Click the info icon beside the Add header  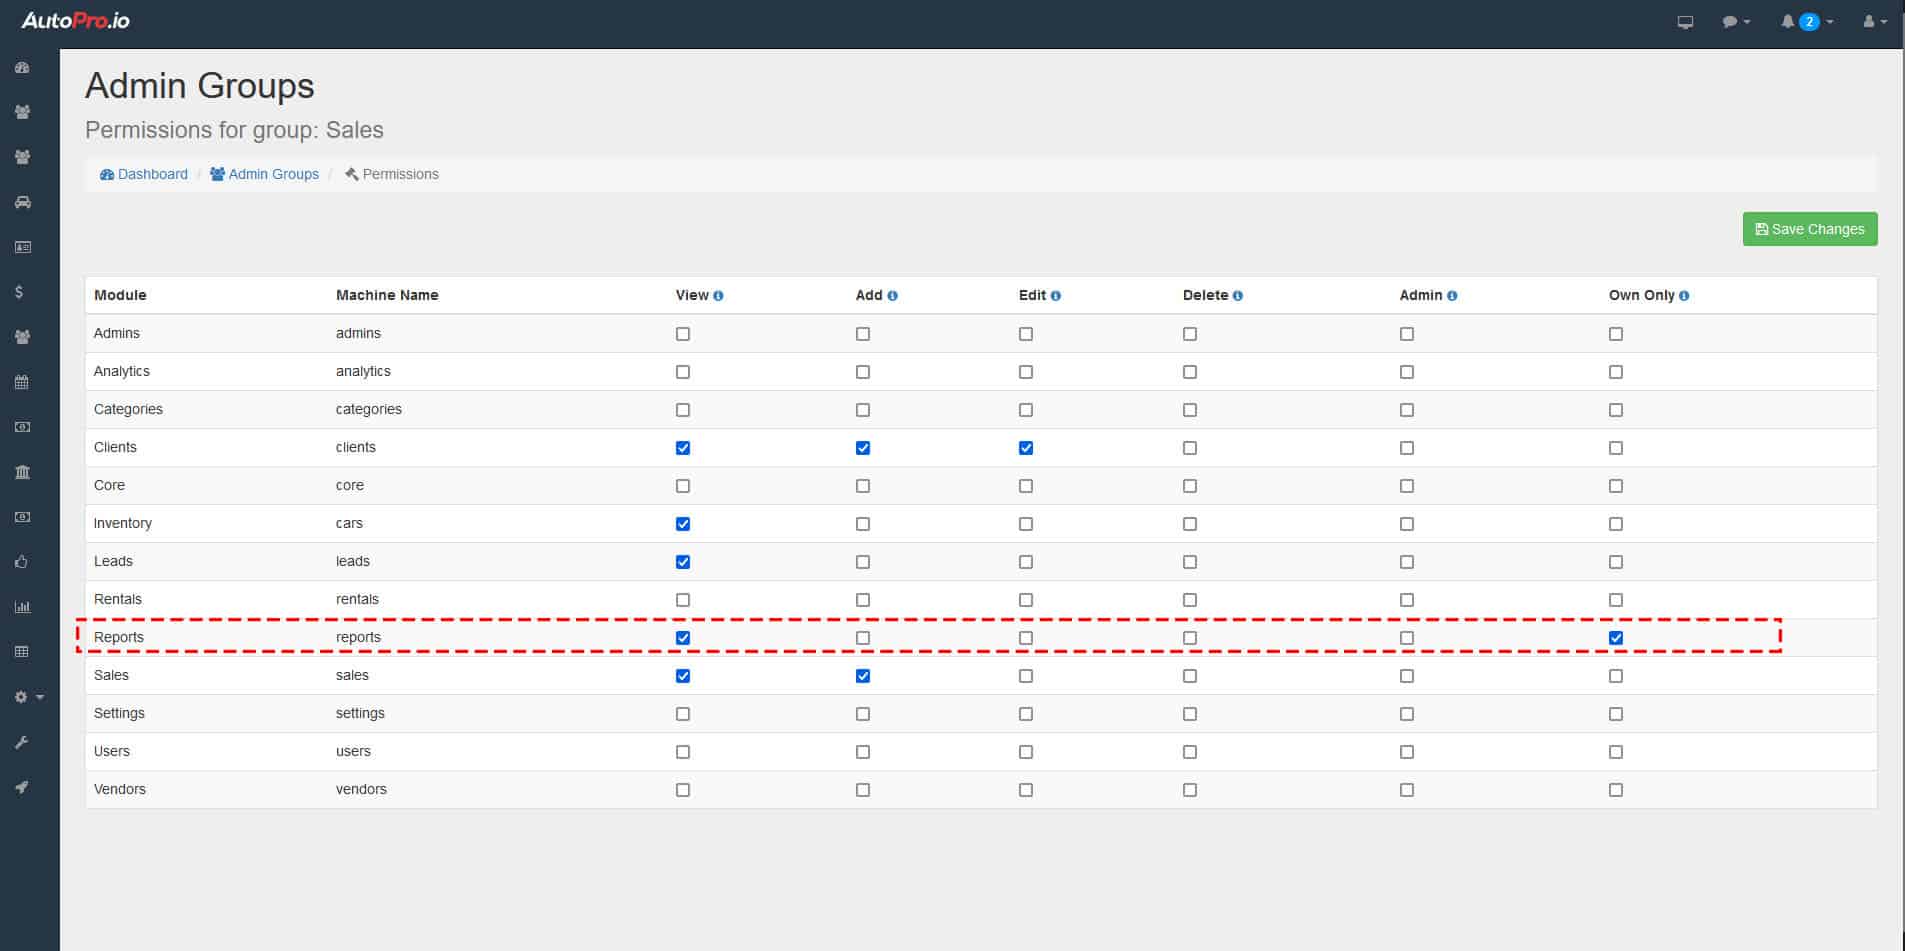coord(892,296)
